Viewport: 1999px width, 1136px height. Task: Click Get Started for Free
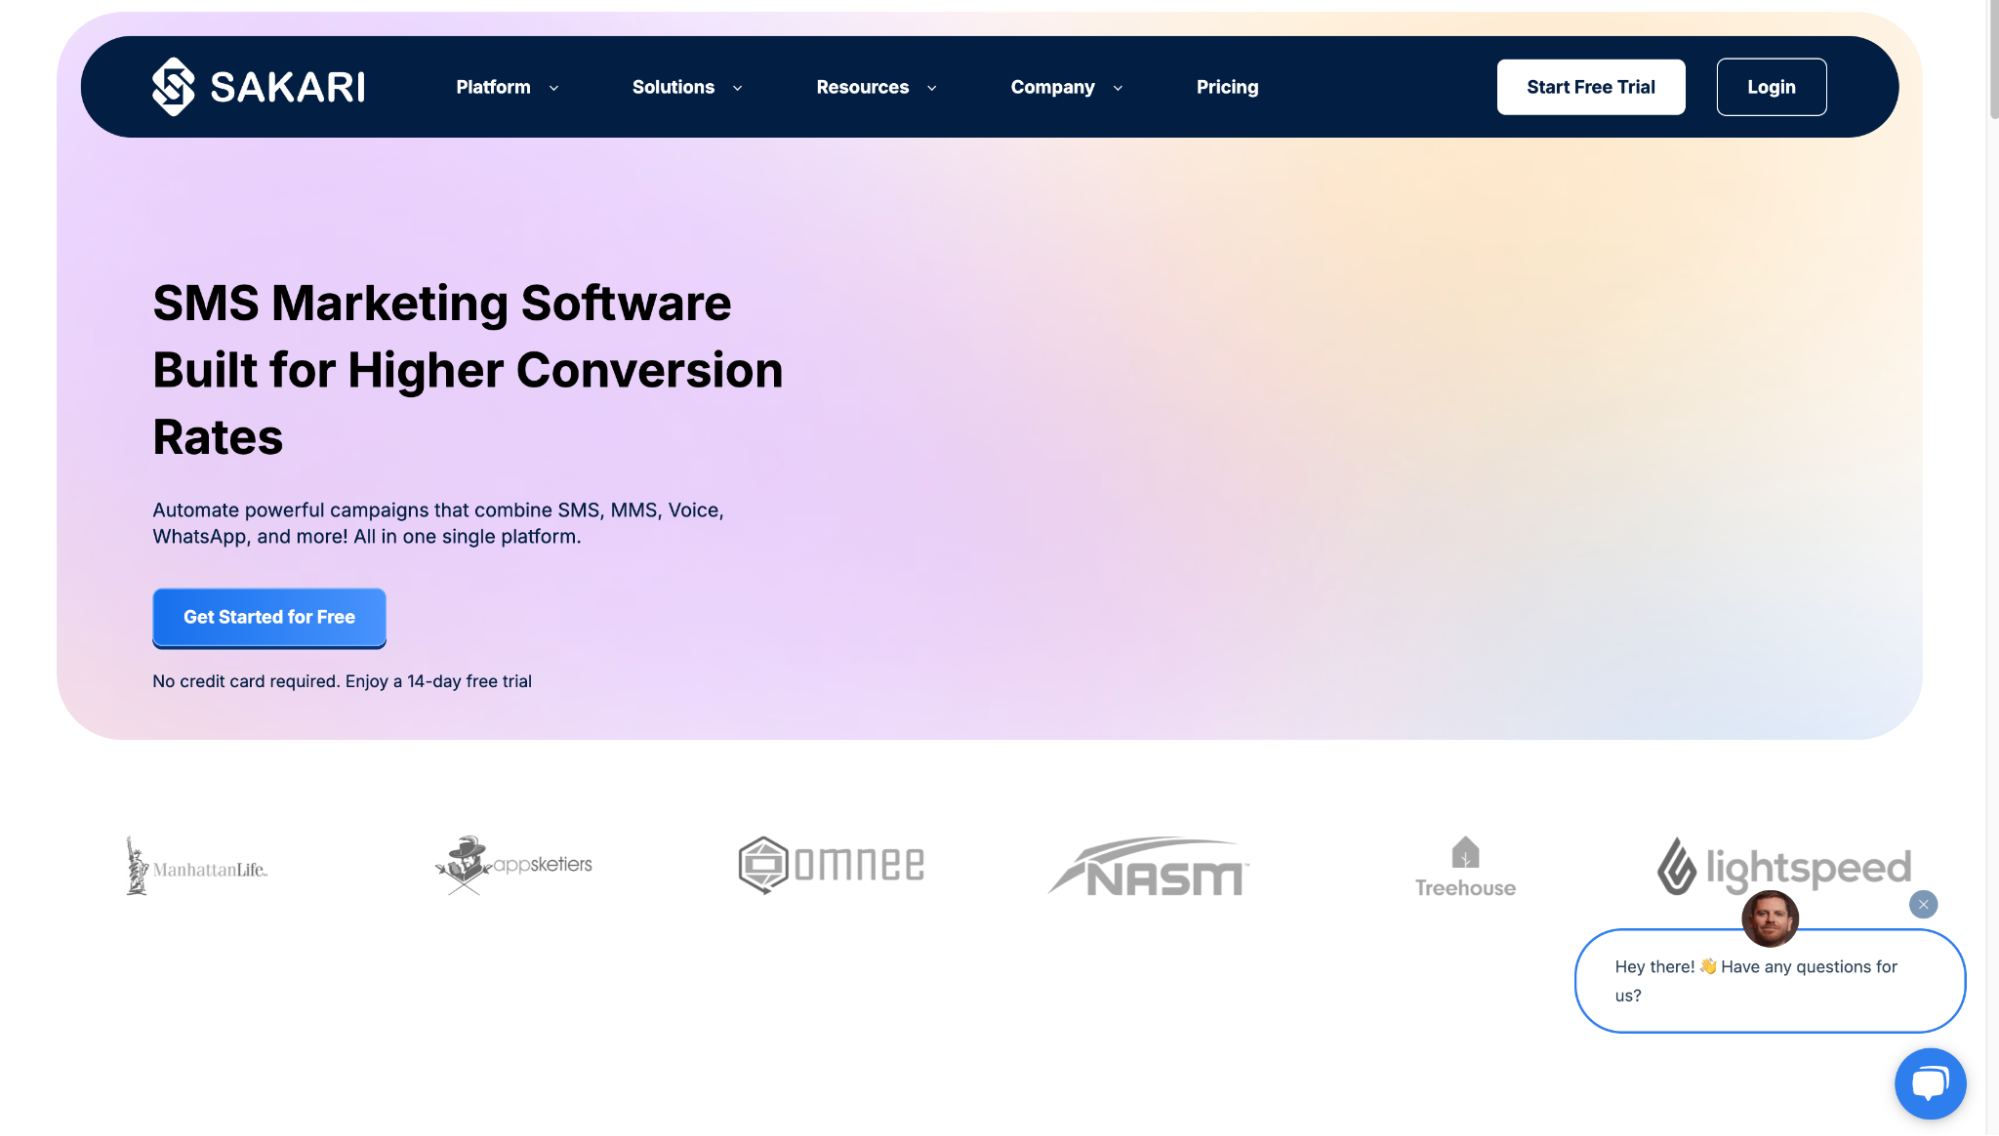[269, 617]
